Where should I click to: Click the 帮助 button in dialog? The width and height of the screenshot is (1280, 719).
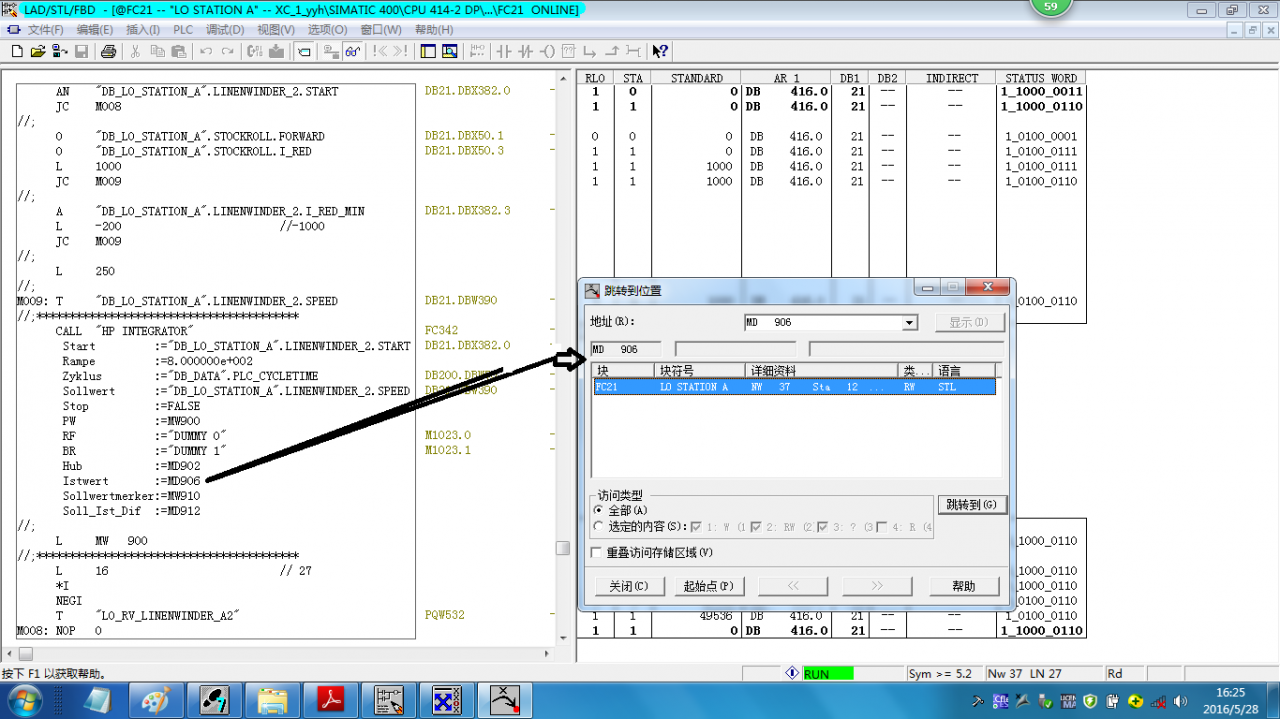click(x=964, y=586)
